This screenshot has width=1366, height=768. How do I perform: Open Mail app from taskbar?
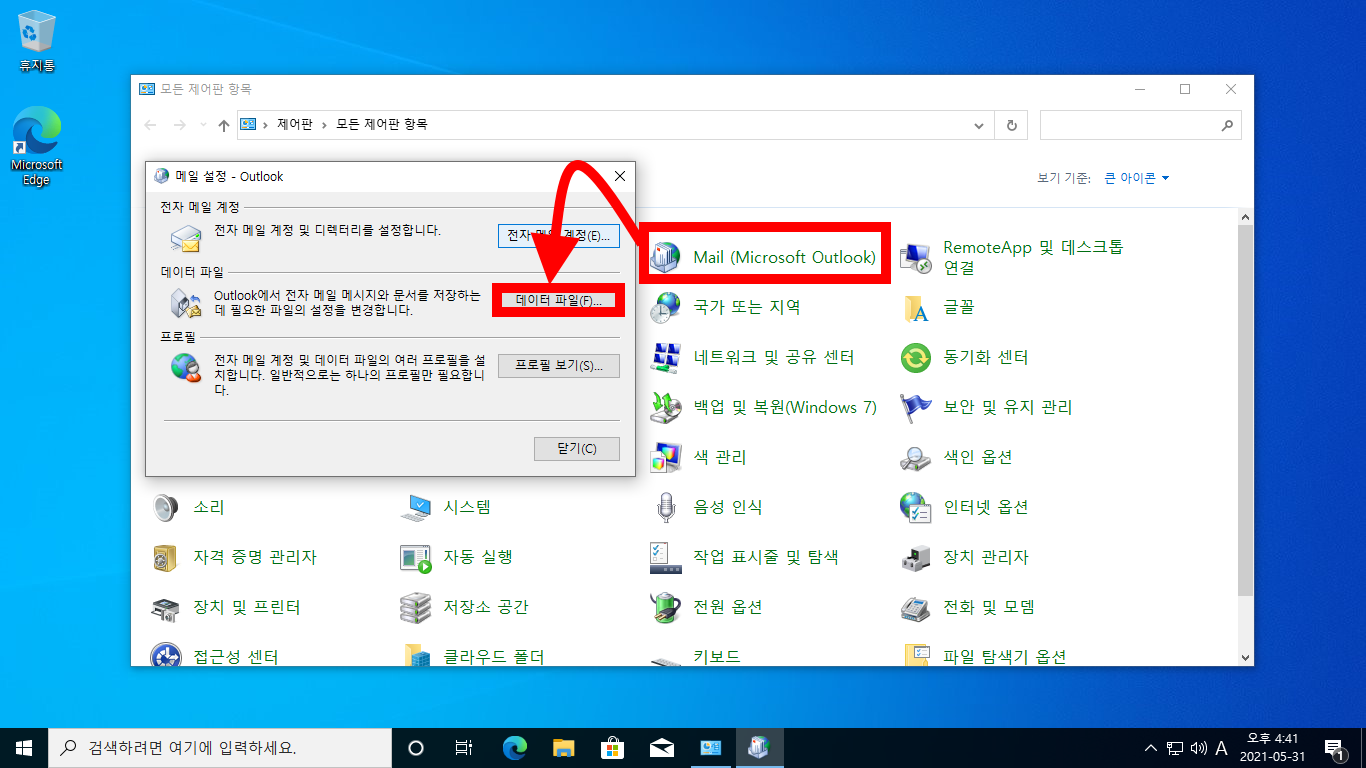[661, 747]
